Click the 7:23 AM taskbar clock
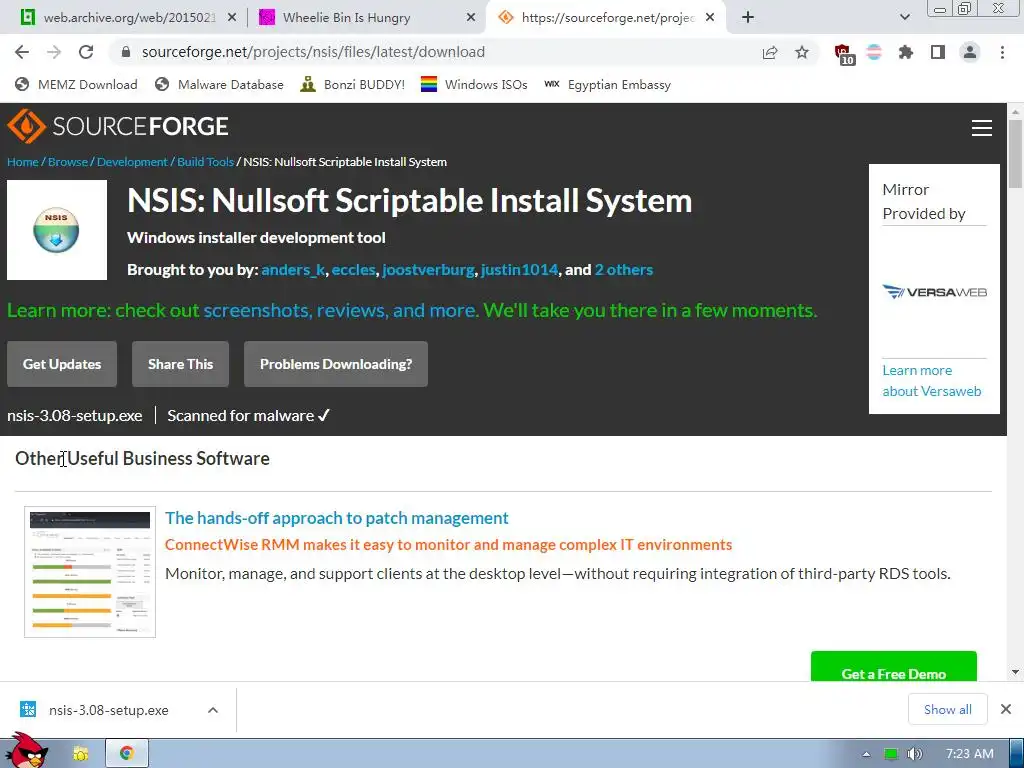Screen dimensions: 1024x768 [970, 754]
